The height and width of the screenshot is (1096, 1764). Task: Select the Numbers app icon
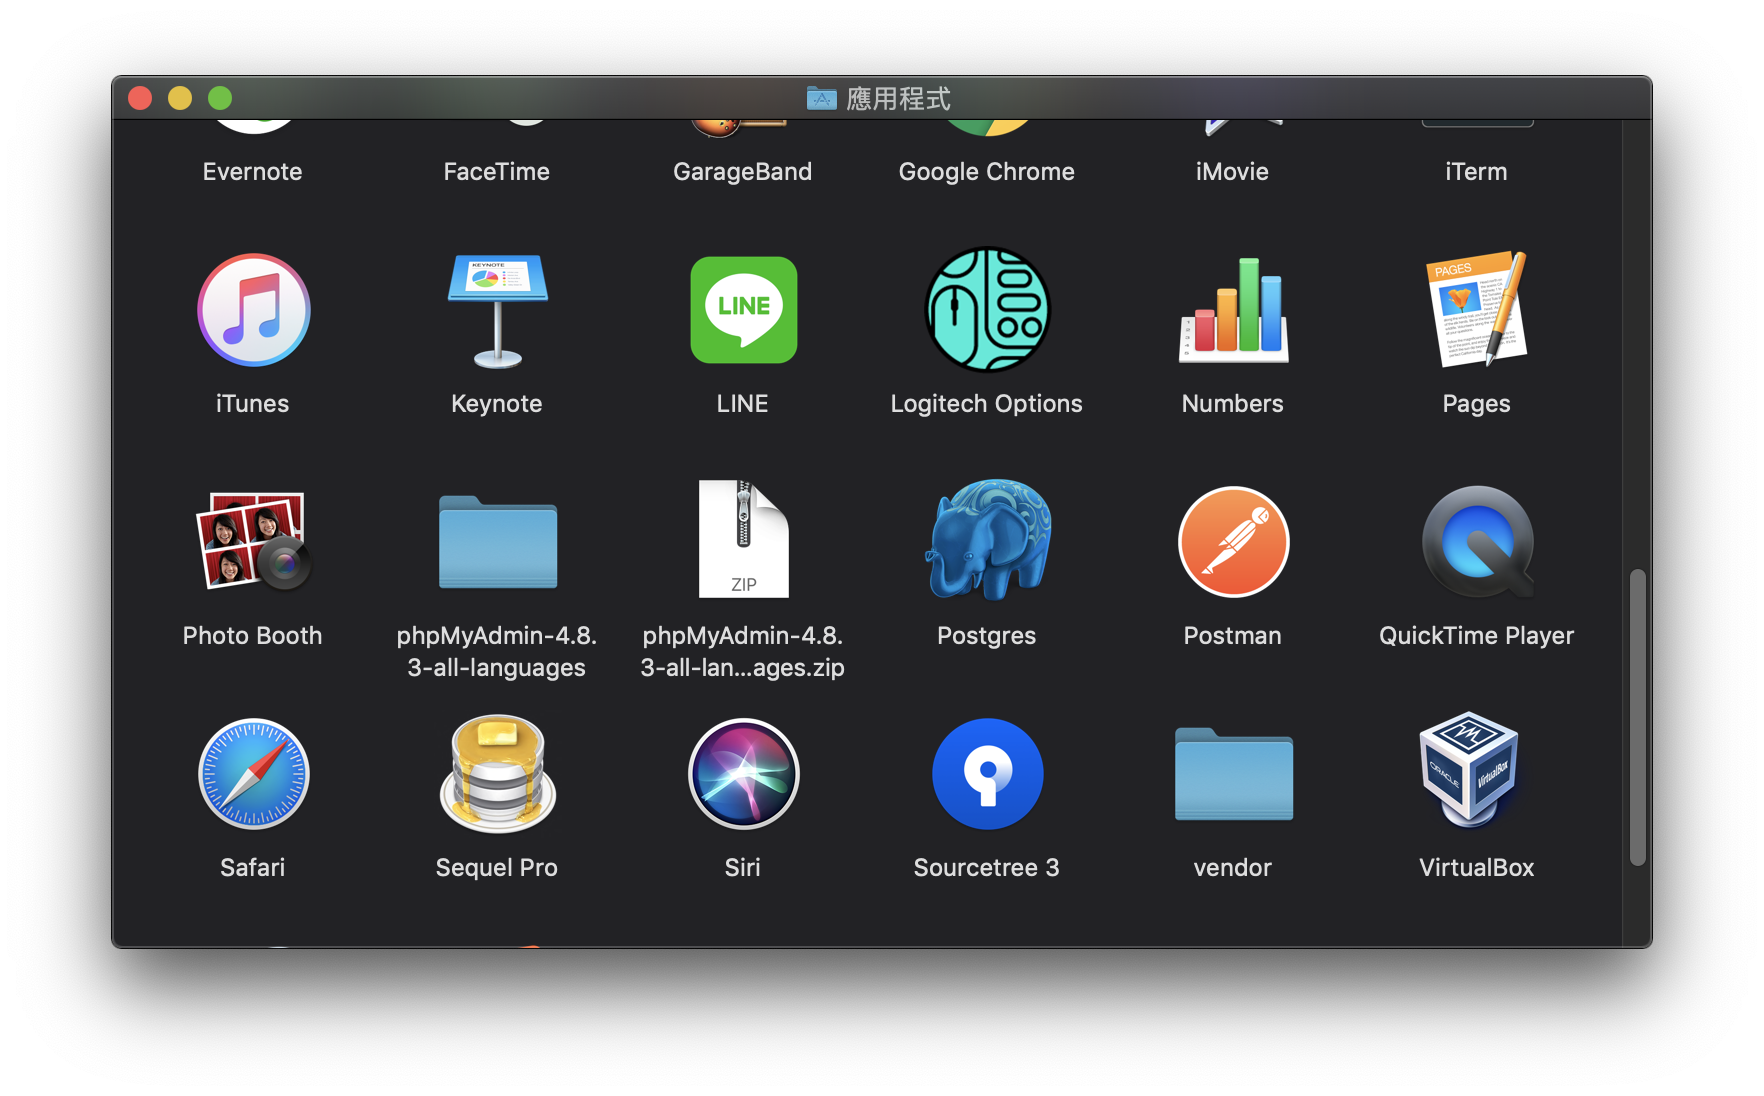1233,310
